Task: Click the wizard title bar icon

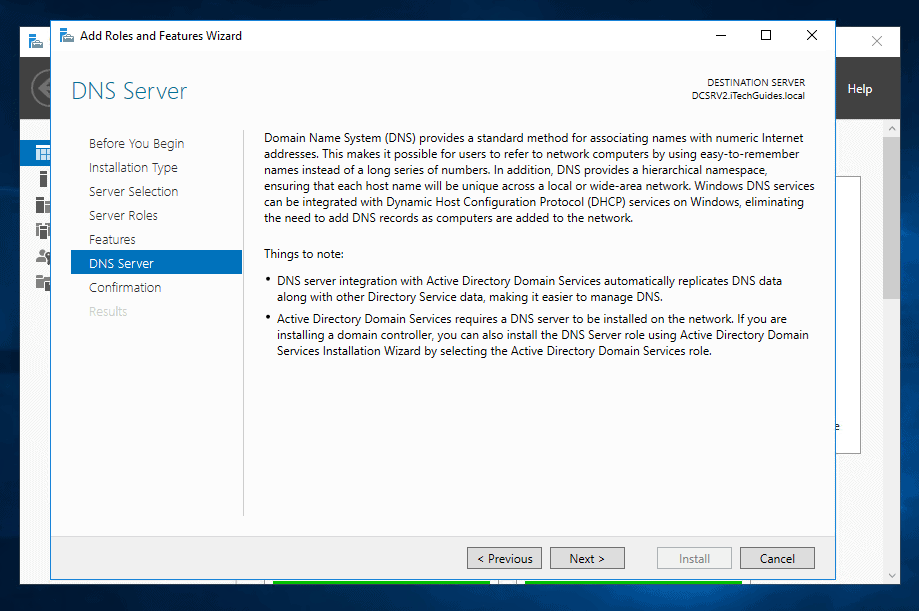Action: point(67,36)
